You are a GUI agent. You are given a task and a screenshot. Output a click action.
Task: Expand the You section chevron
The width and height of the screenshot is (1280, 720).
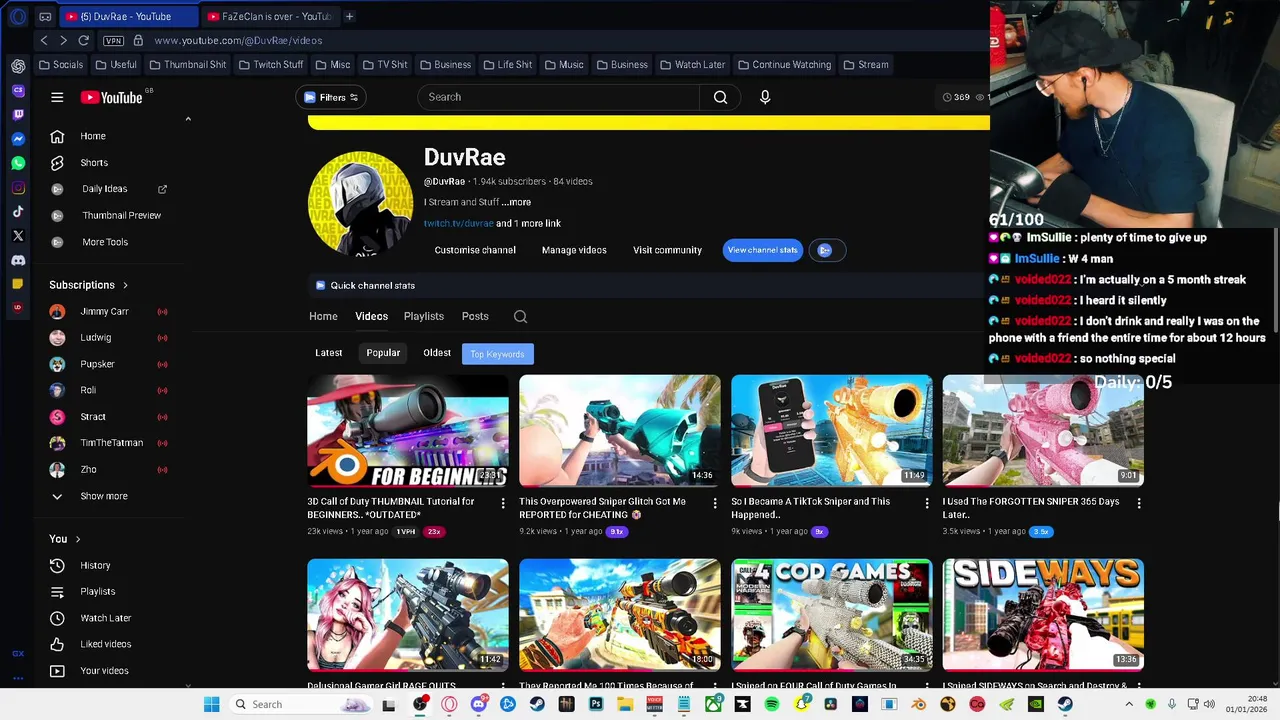(x=78, y=539)
